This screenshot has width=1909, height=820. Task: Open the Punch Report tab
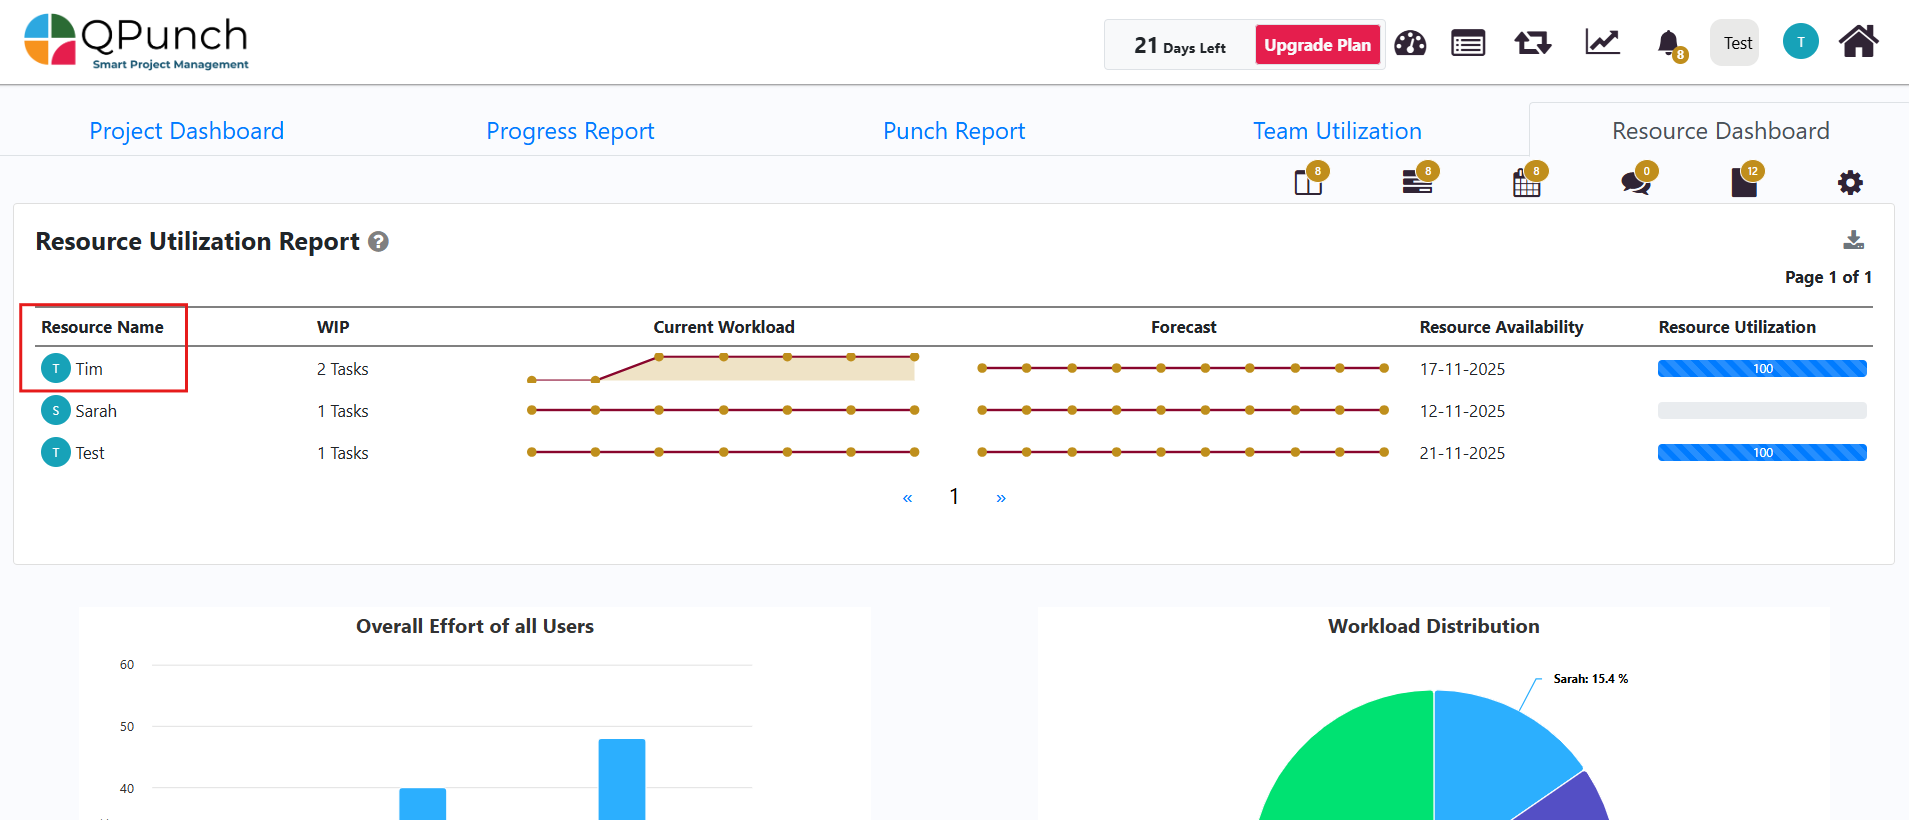point(954,131)
